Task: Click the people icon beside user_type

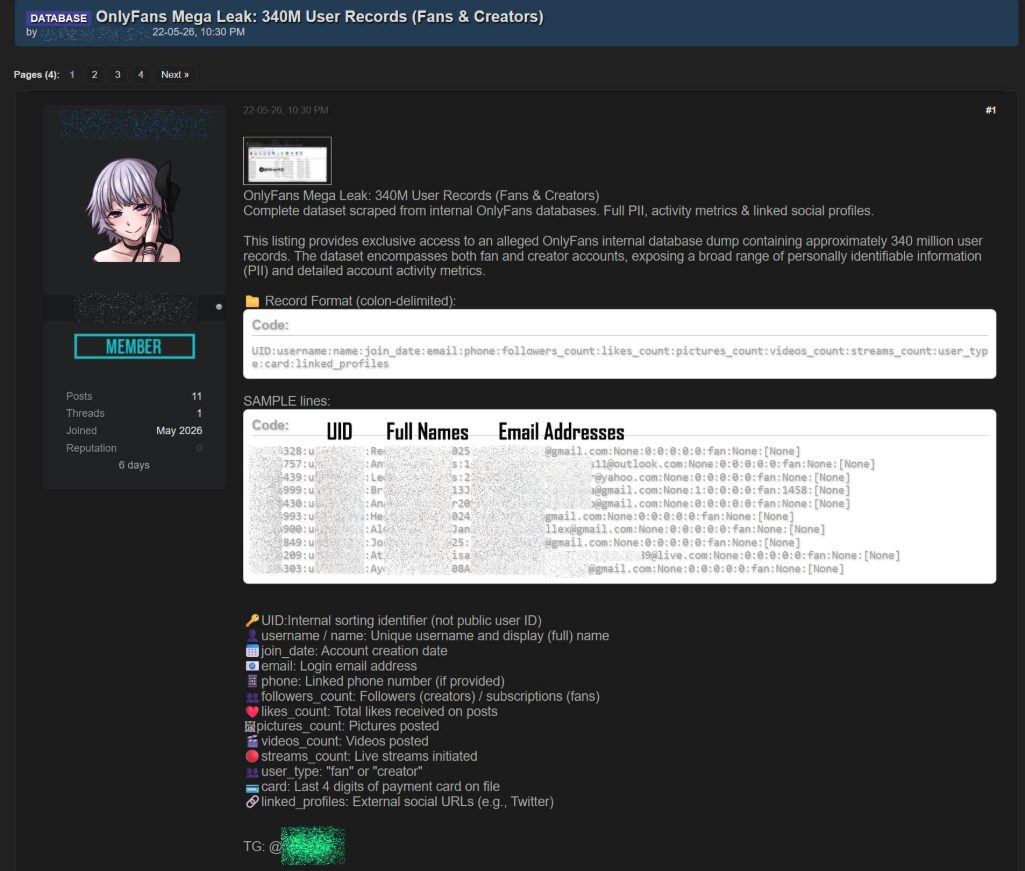Action: pos(252,772)
